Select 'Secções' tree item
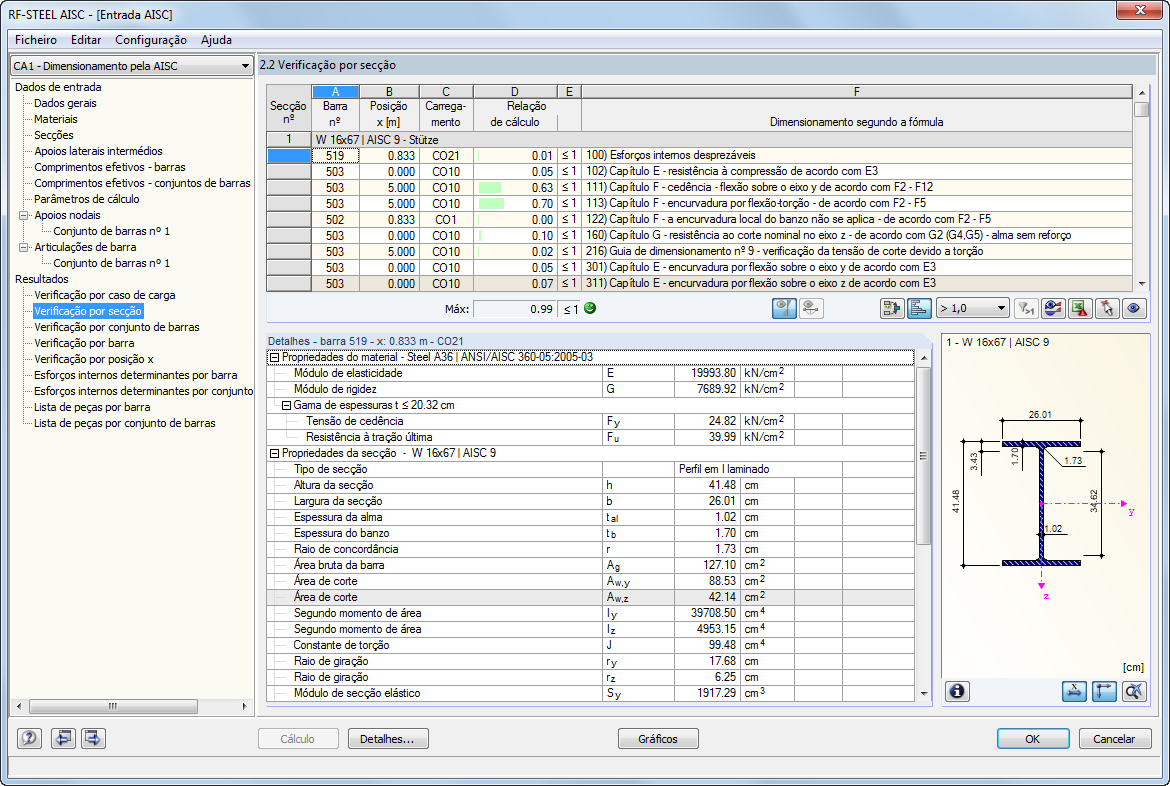Viewport: 1170px width, 786px height. pyautogui.click(x=54, y=135)
